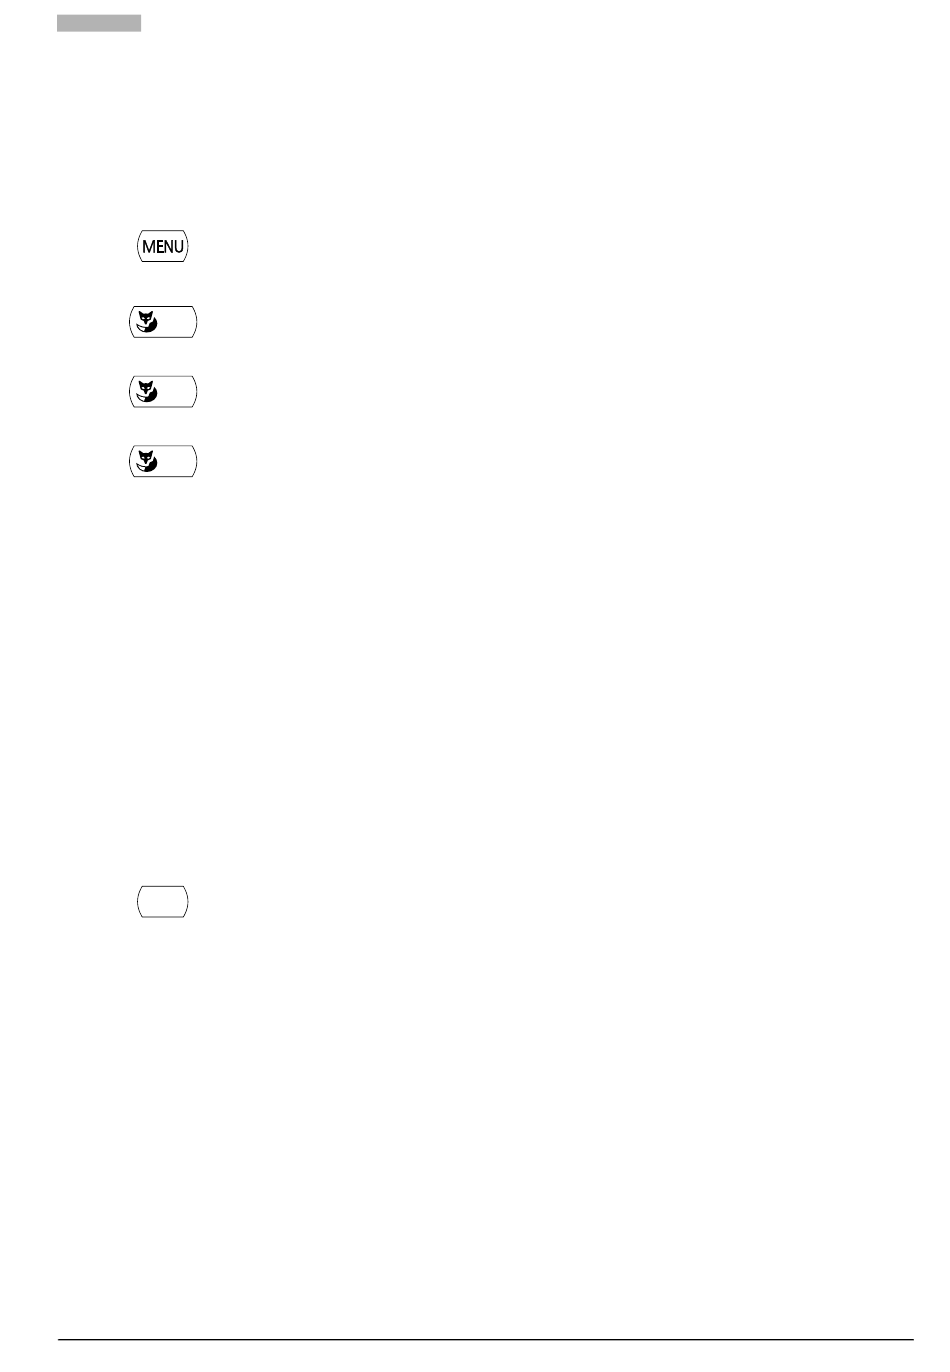Click the gray header bar at the top left

click(x=99, y=23)
